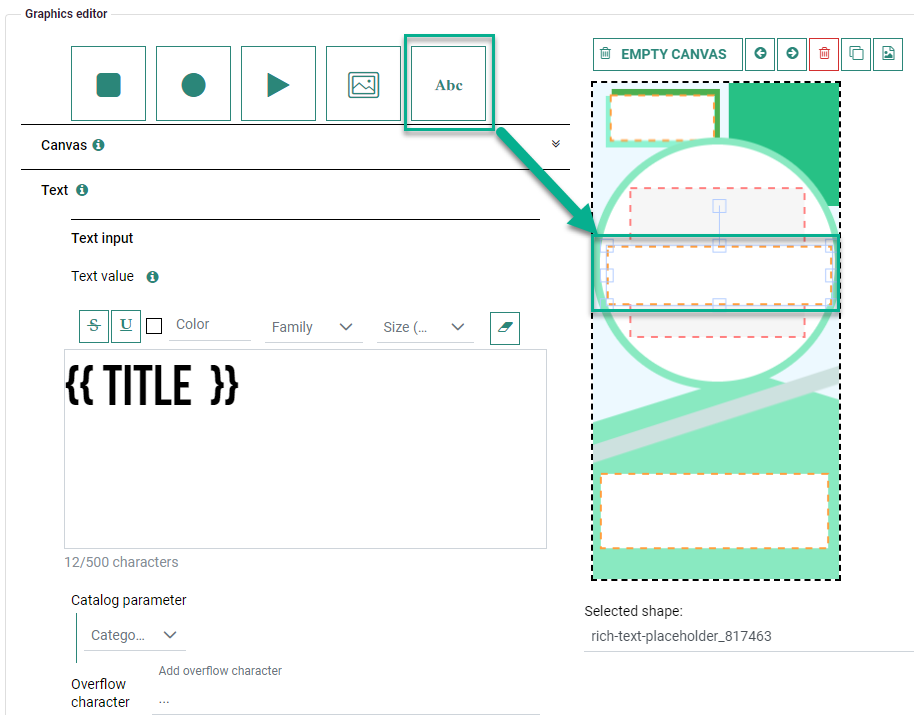
Task: Add a rounded square shape
Action: point(108,84)
